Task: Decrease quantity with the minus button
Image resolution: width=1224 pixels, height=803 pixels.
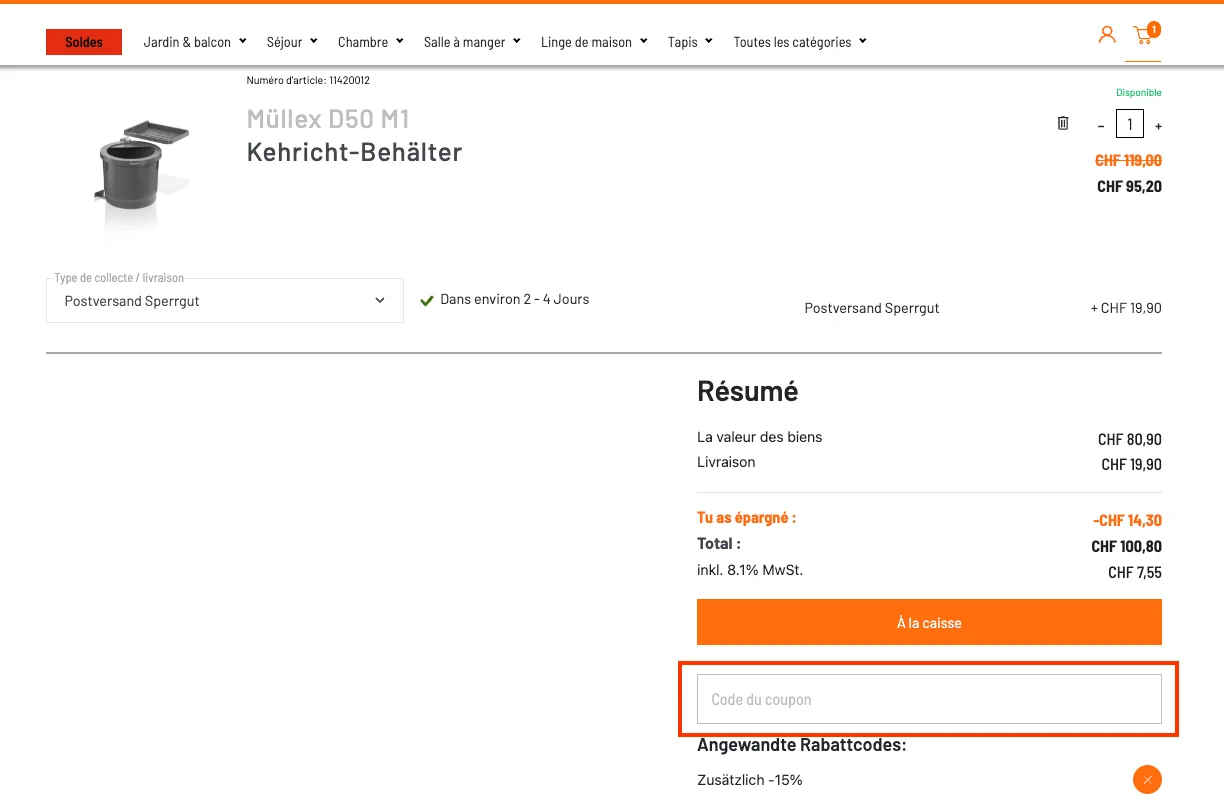Action: (x=1101, y=126)
